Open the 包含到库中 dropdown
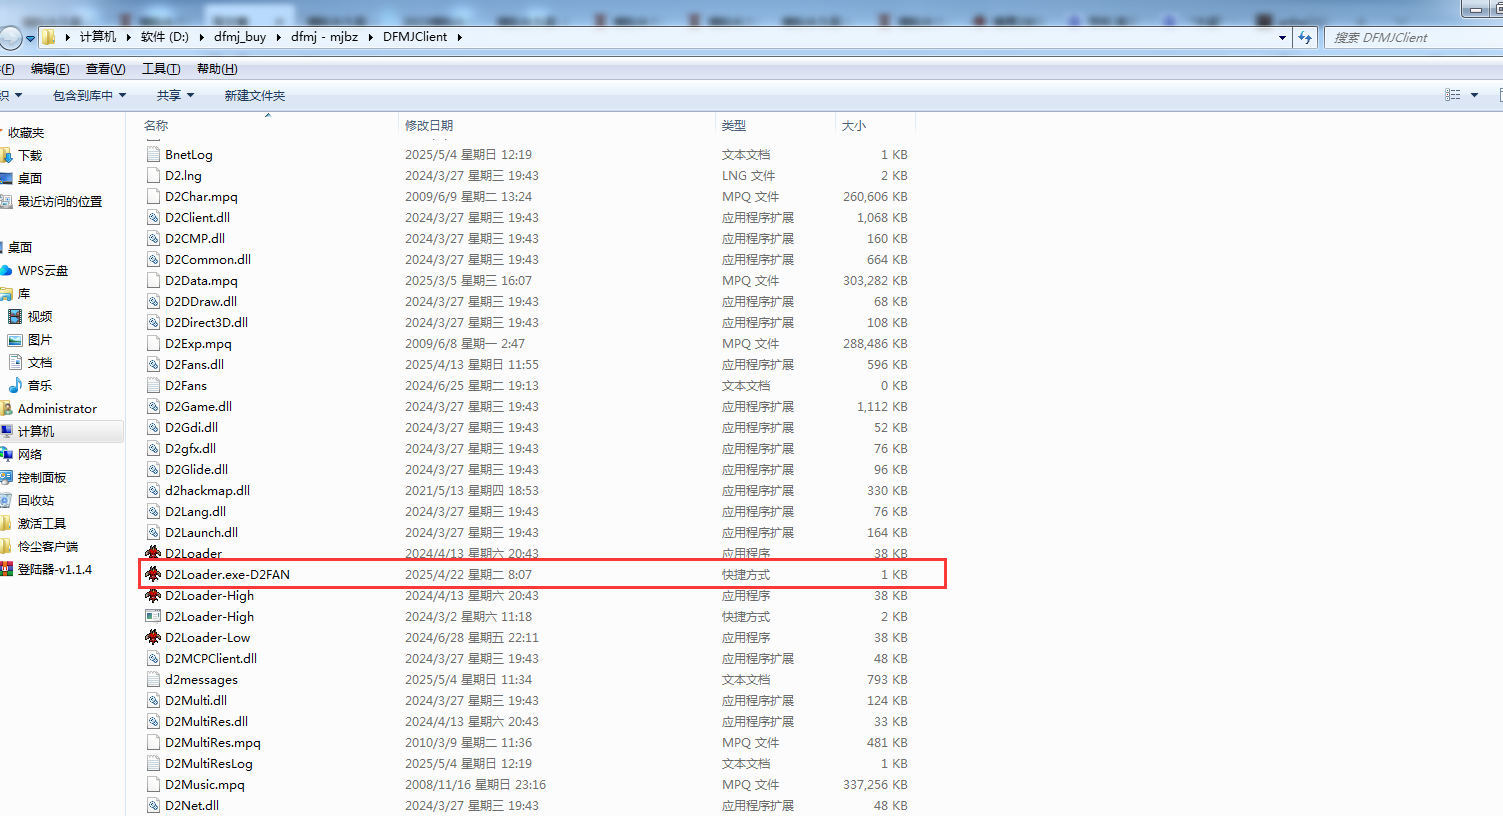Viewport: 1503px width, 816px height. point(89,96)
